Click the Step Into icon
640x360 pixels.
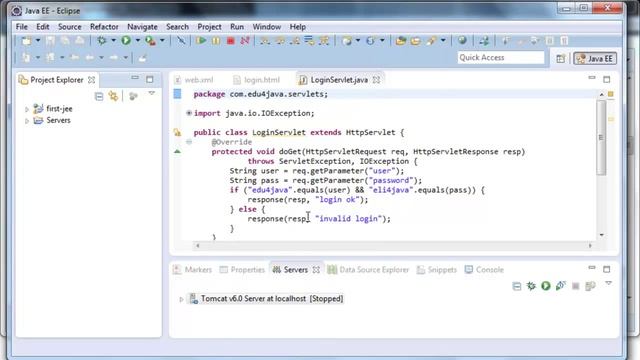(265, 40)
